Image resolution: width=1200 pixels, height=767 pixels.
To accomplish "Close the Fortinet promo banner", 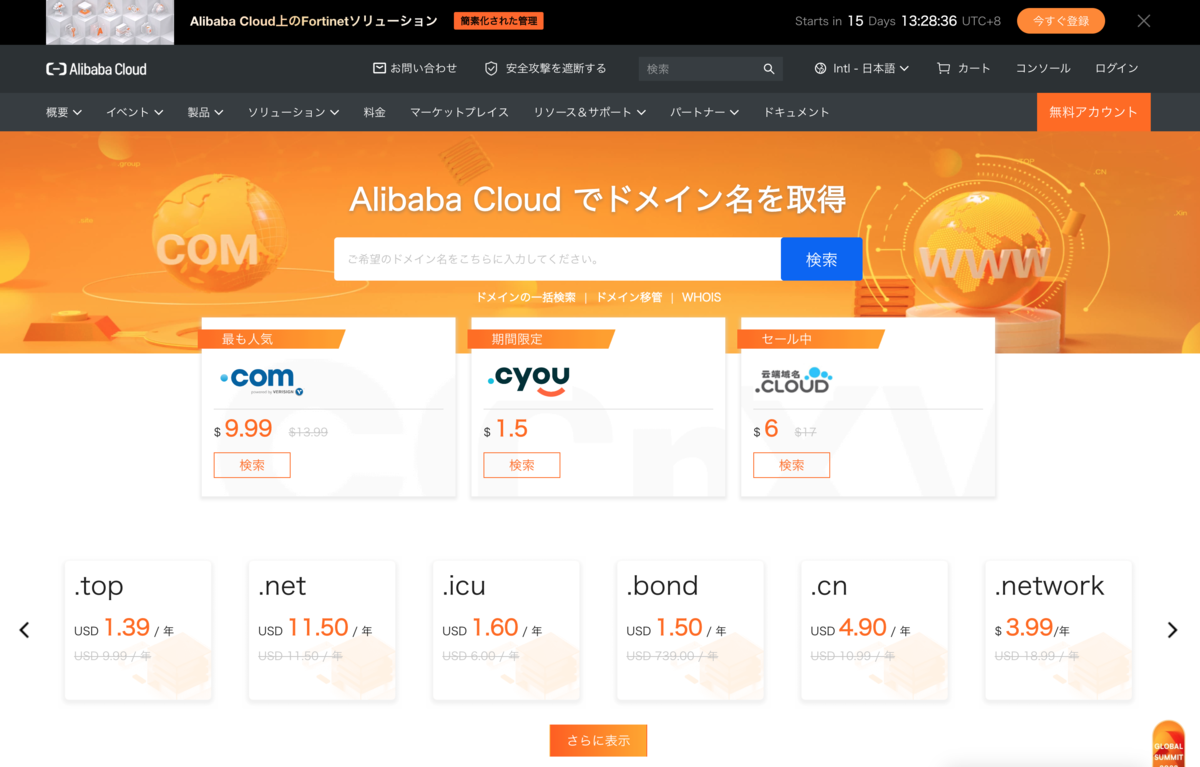I will tap(1144, 21).
